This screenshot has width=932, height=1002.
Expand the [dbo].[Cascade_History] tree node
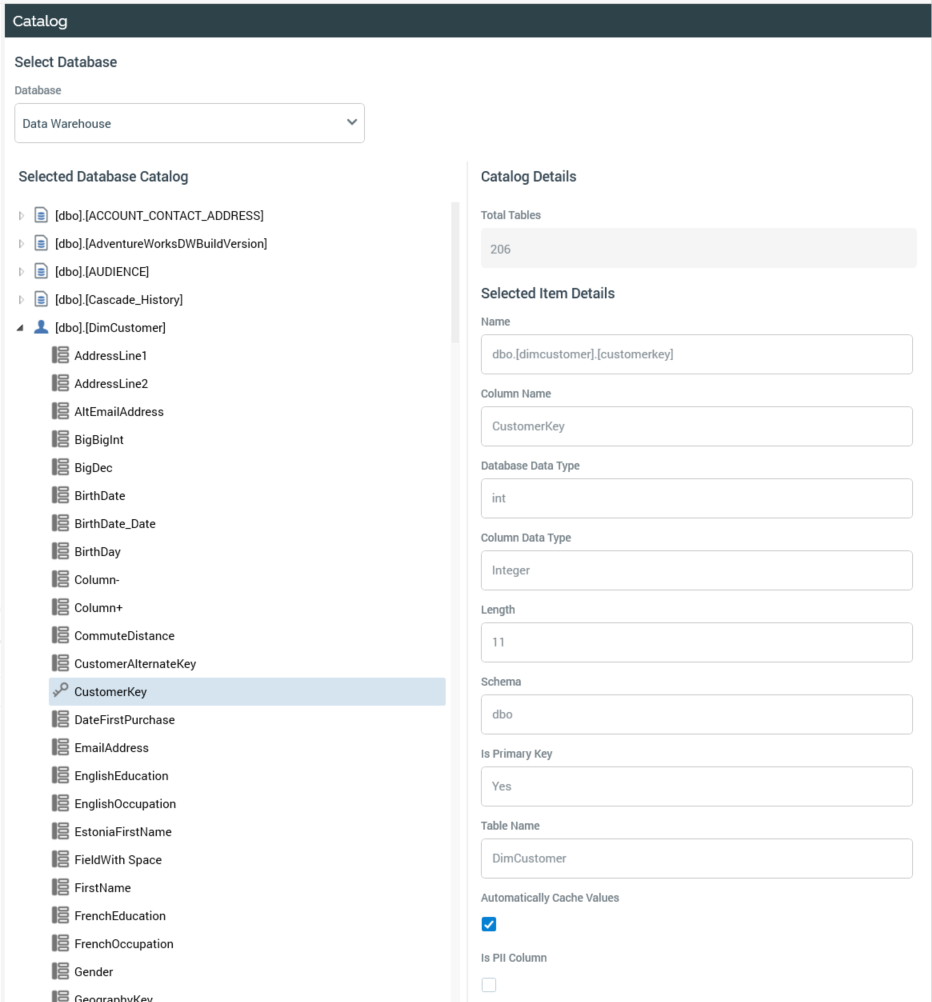[x=22, y=300]
